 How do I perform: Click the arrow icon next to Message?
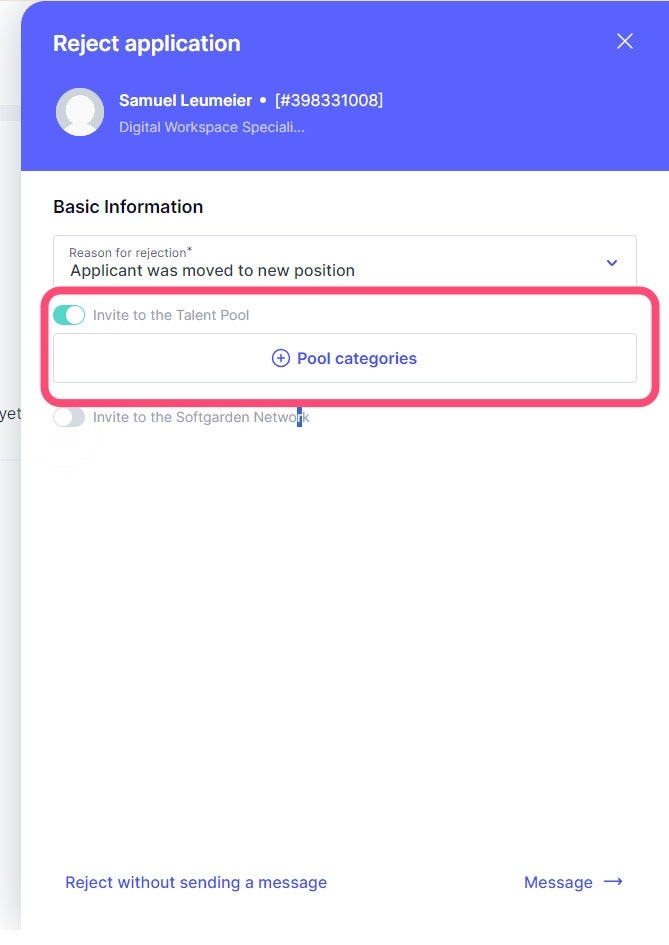[614, 881]
